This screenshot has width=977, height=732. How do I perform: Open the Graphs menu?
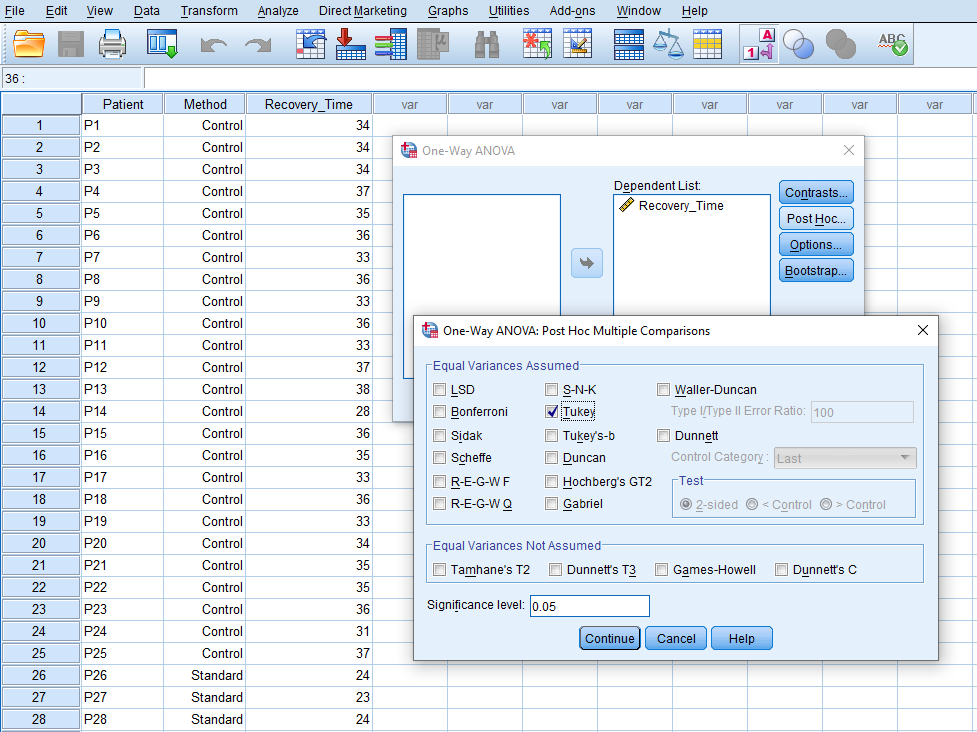coord(448,11)
